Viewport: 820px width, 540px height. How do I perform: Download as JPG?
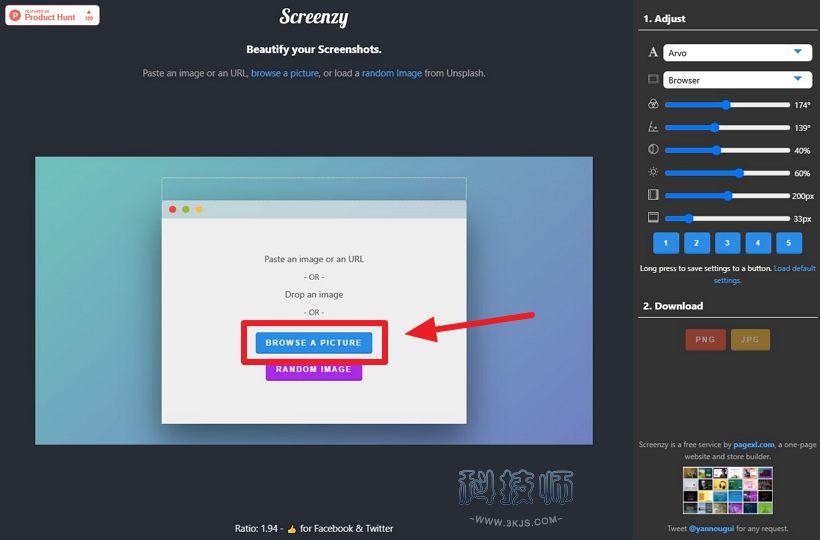(750, 340)
